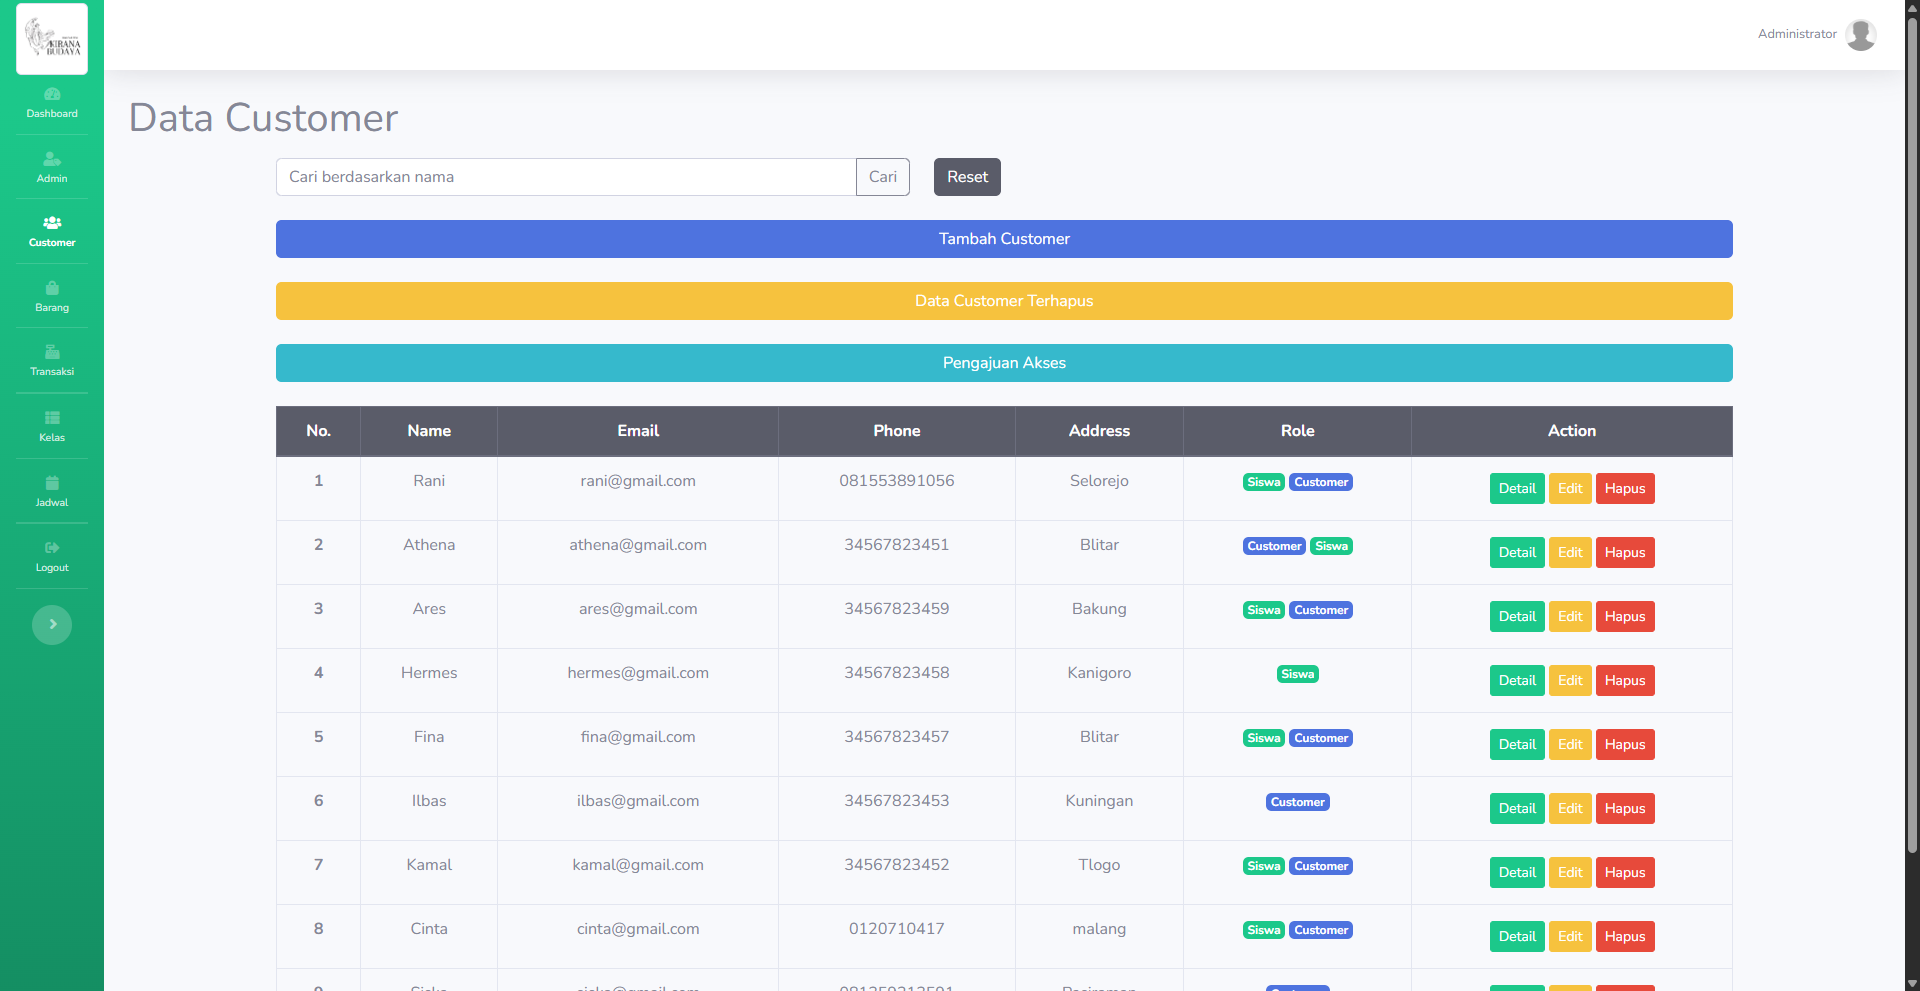Open the Administrator profile menu
The image size is (1920, 991).
1797,34
